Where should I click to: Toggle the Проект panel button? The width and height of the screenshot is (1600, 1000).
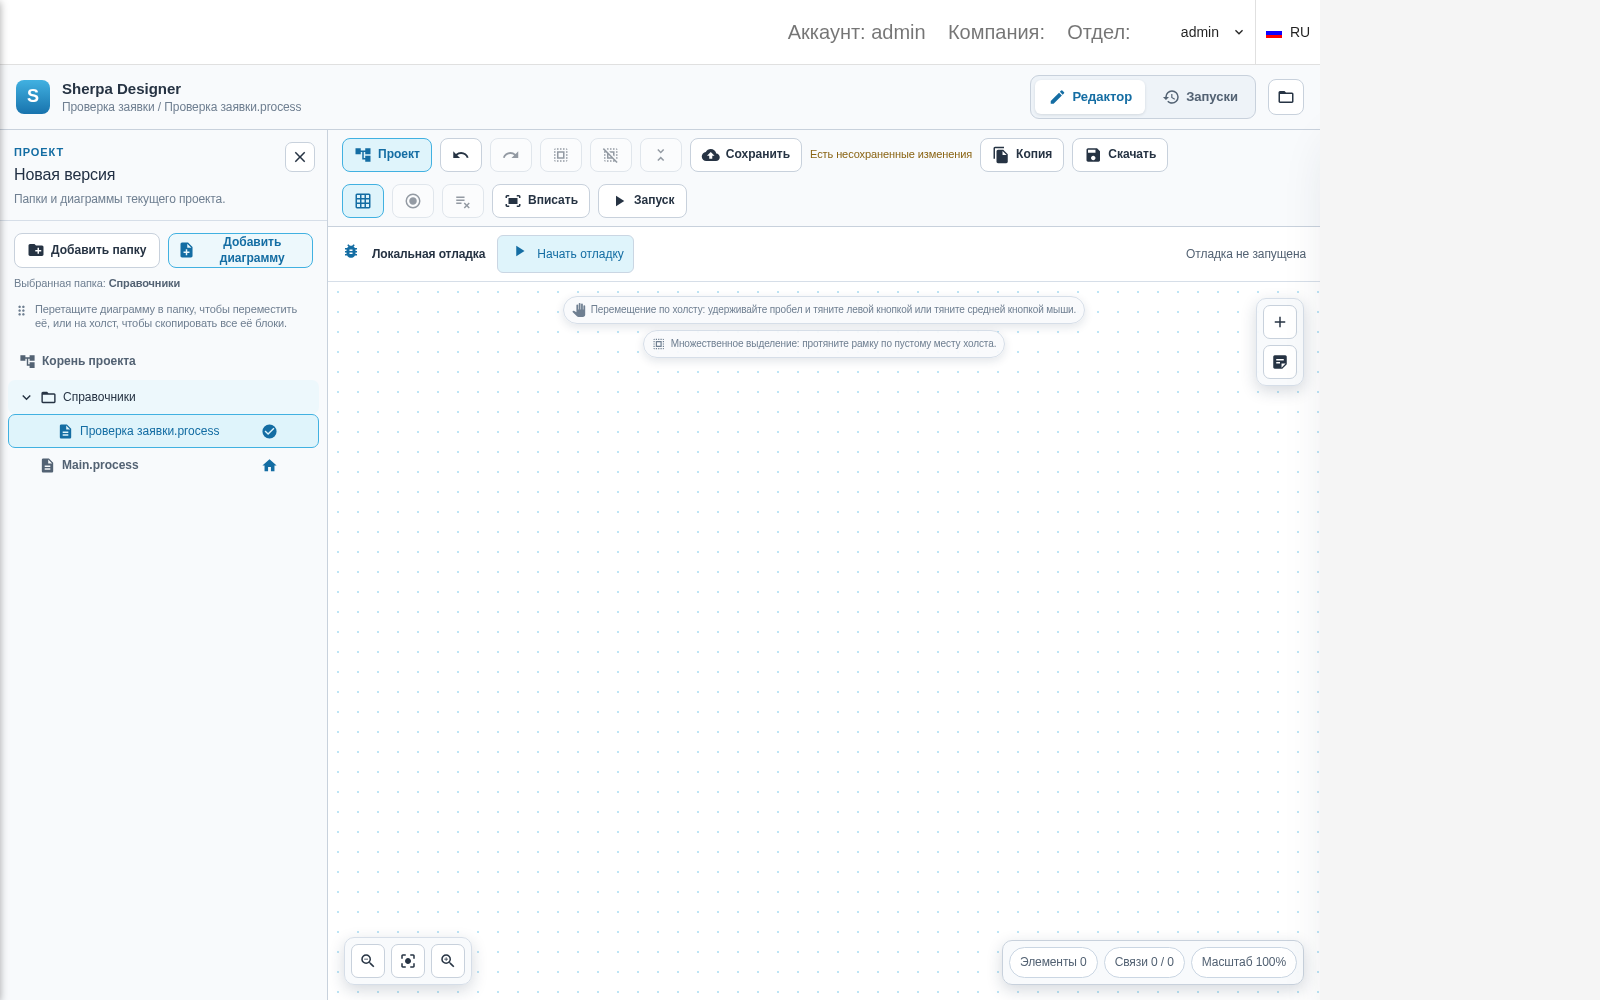click(x=387, y=155)
